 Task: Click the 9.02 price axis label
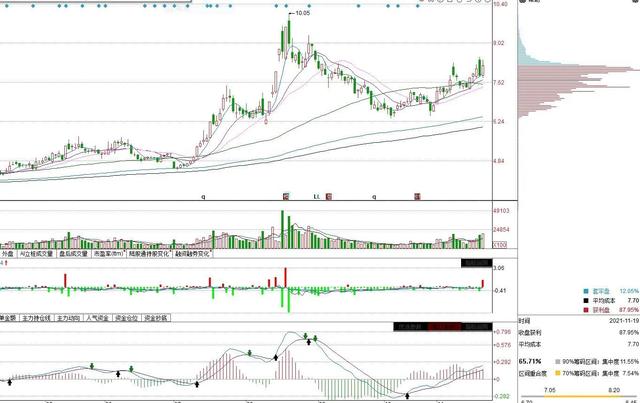tap(499, 43)
